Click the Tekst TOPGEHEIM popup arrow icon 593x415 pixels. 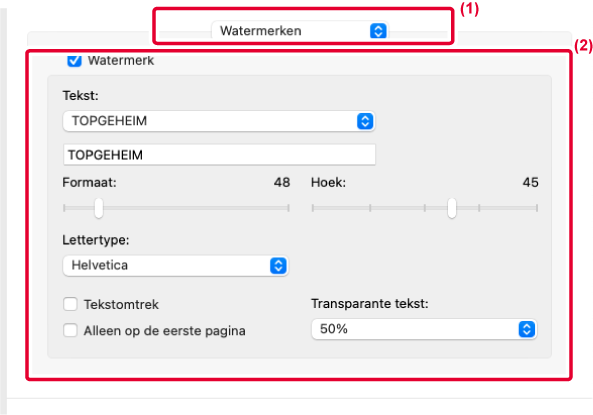tap(365, 121)
